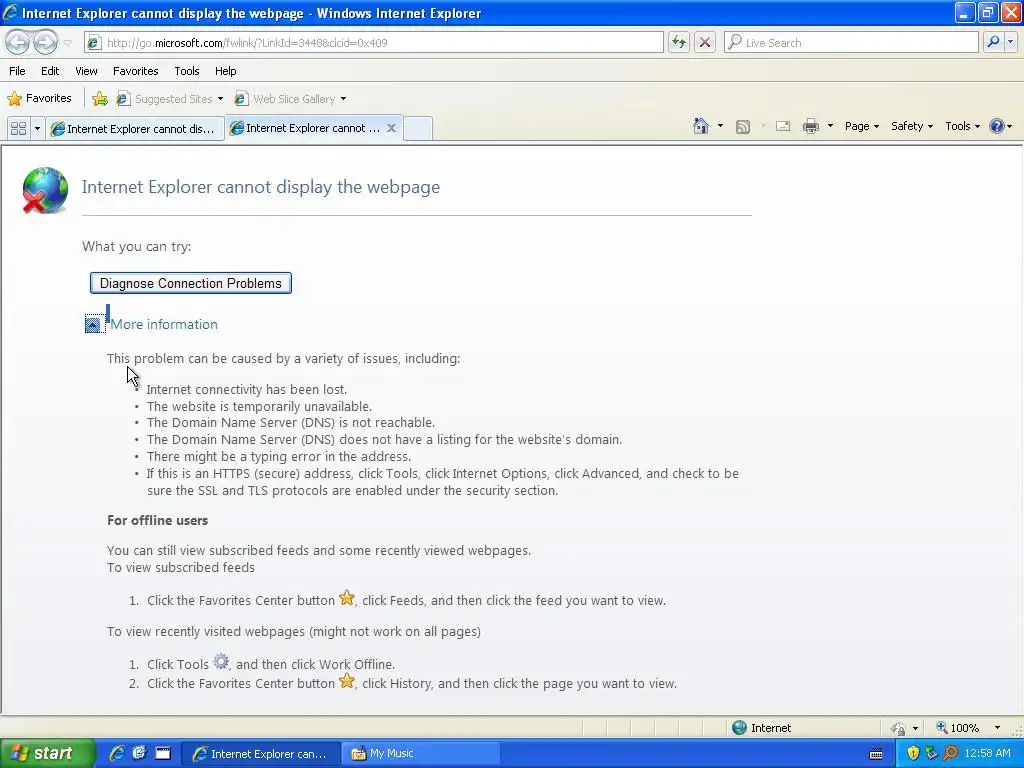Open the Favorites Center star button
The width and height of the screenshot is (1024, 768).
pos(39,99)
